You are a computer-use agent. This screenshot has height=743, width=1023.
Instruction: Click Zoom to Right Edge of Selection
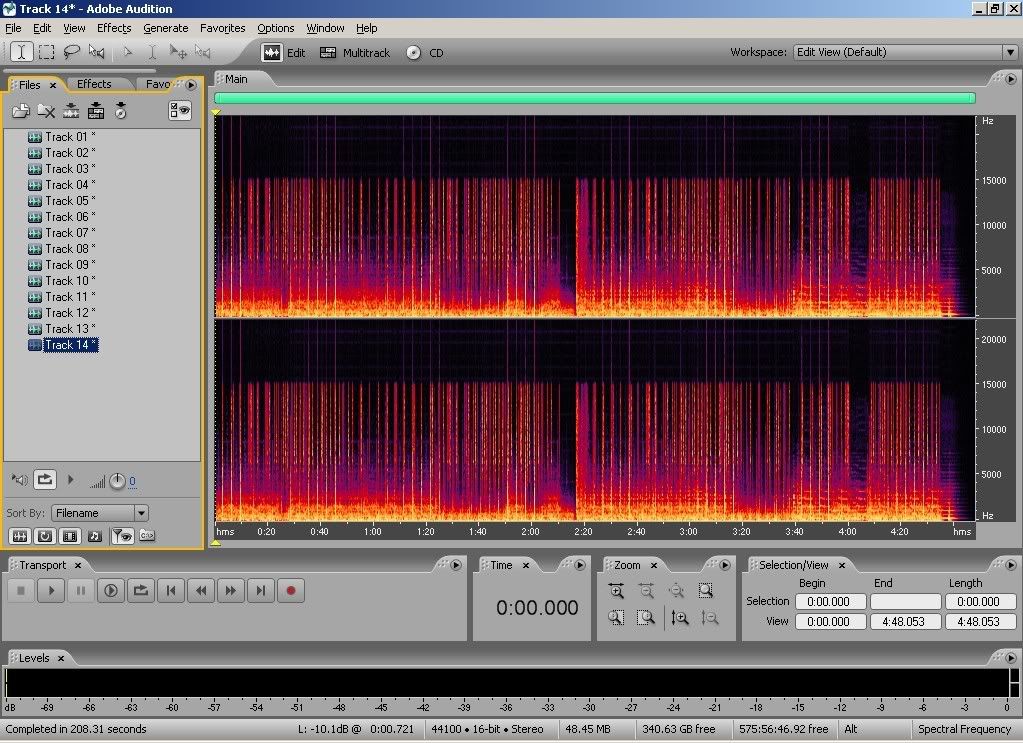coord(646,617)
